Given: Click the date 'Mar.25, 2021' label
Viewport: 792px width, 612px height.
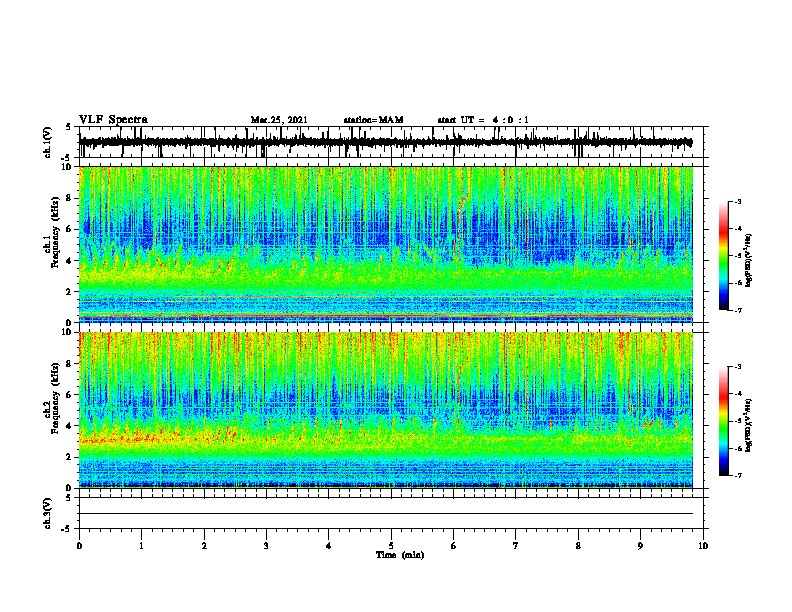Looking at the screenshot, I should [x=279, y=120].
